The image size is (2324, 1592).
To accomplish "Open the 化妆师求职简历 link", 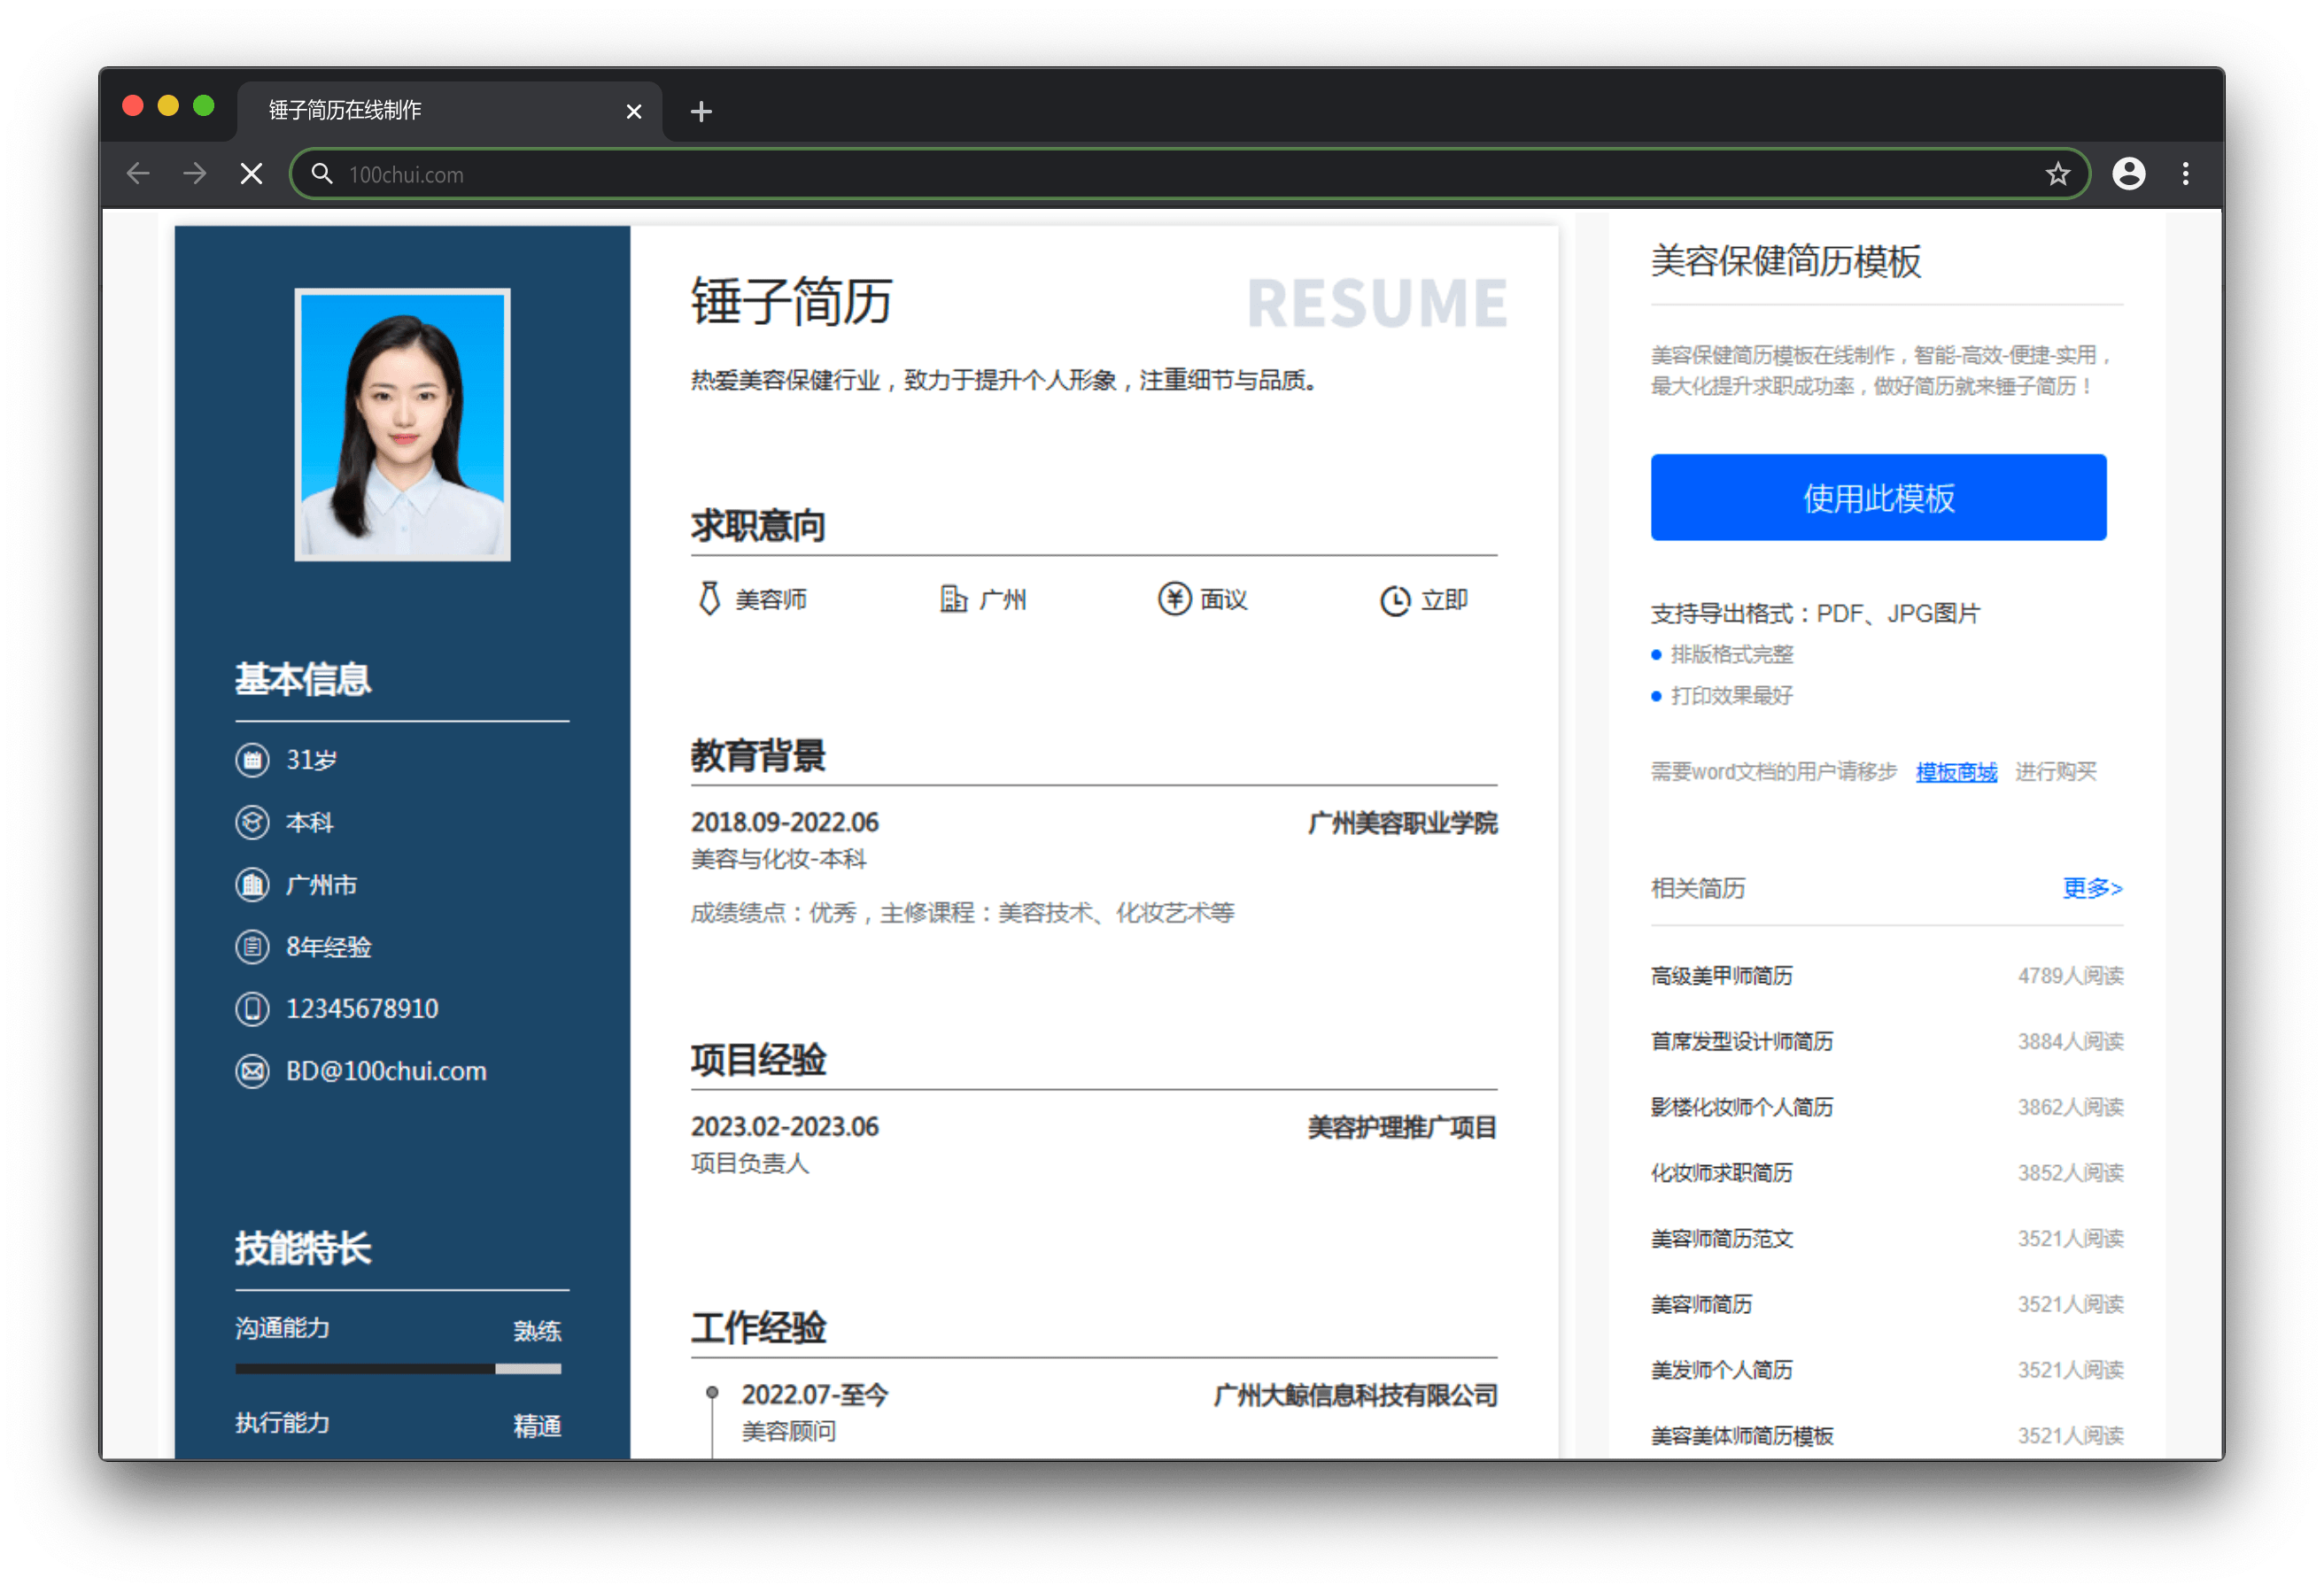I will click(1721, 1173).
